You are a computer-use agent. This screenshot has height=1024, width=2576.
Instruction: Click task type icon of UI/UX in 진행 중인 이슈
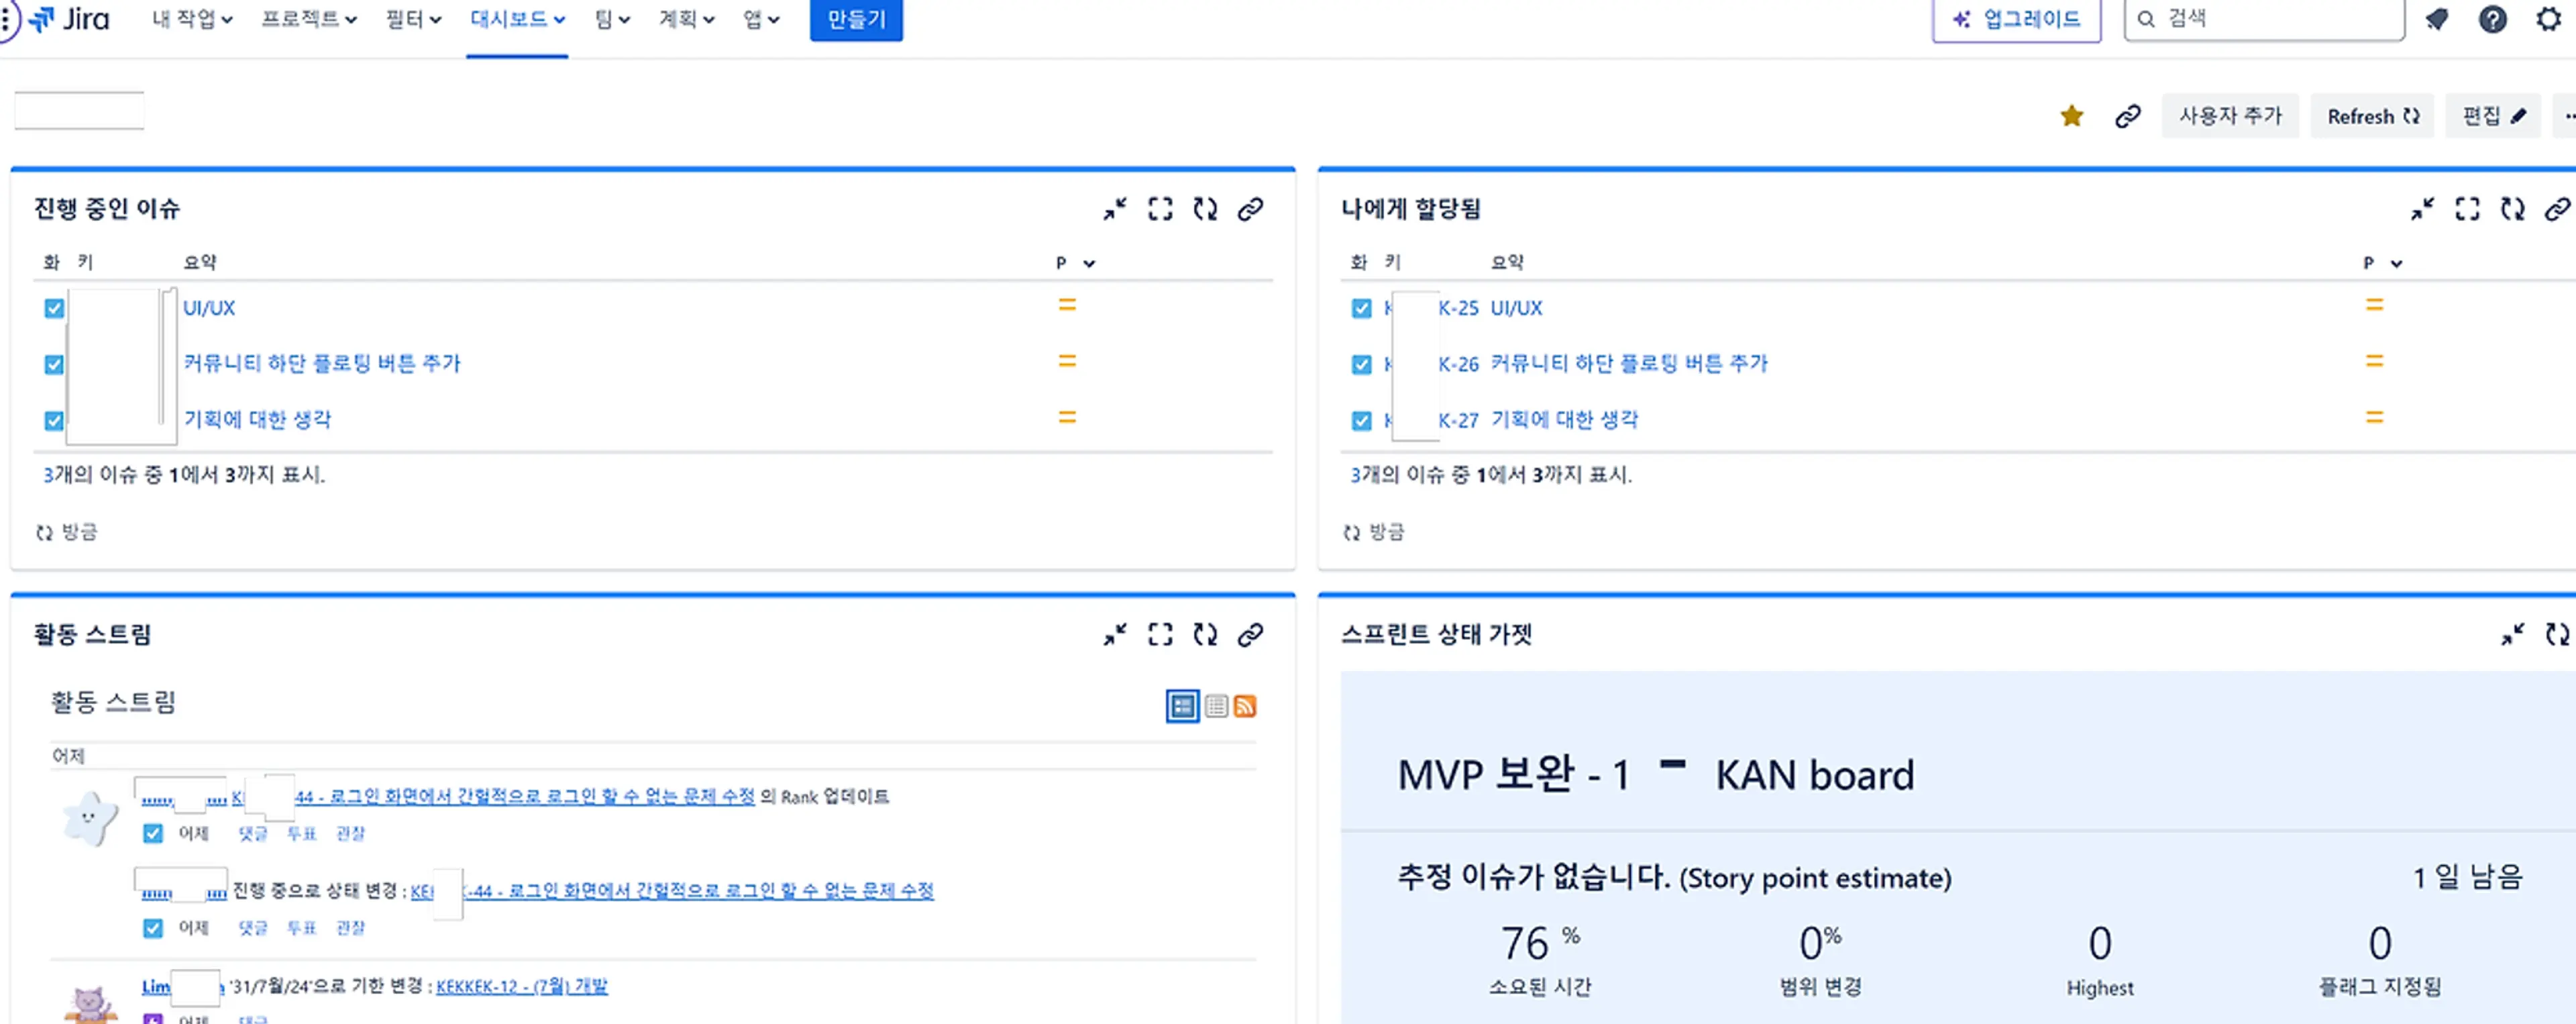tap(54, 308)
